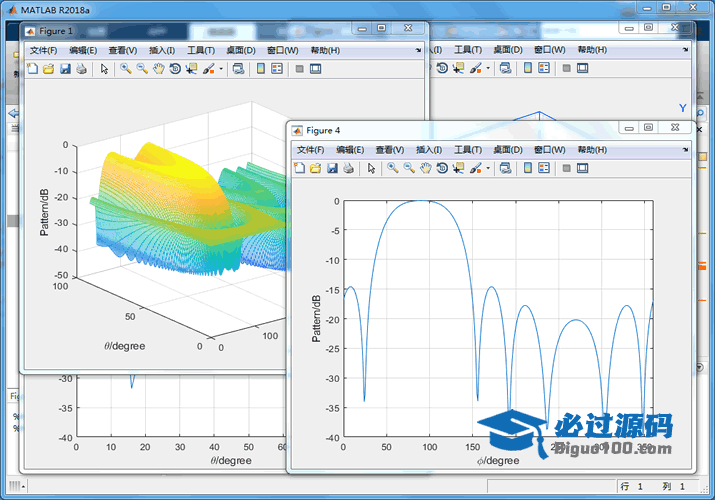
Task: Insert Legend icon in Figure 4 toolbar
Action: pyautogui.click(x=544, y=168)
